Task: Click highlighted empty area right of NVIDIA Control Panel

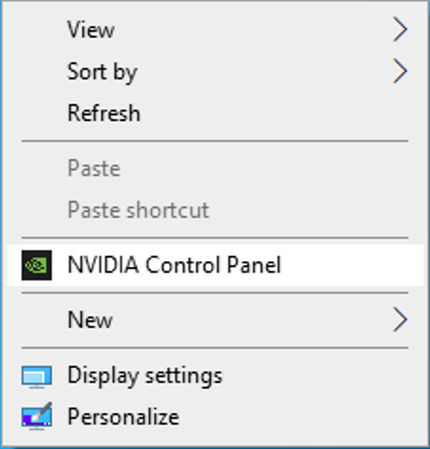Action: pyautogui.click(x=353, y=265)
